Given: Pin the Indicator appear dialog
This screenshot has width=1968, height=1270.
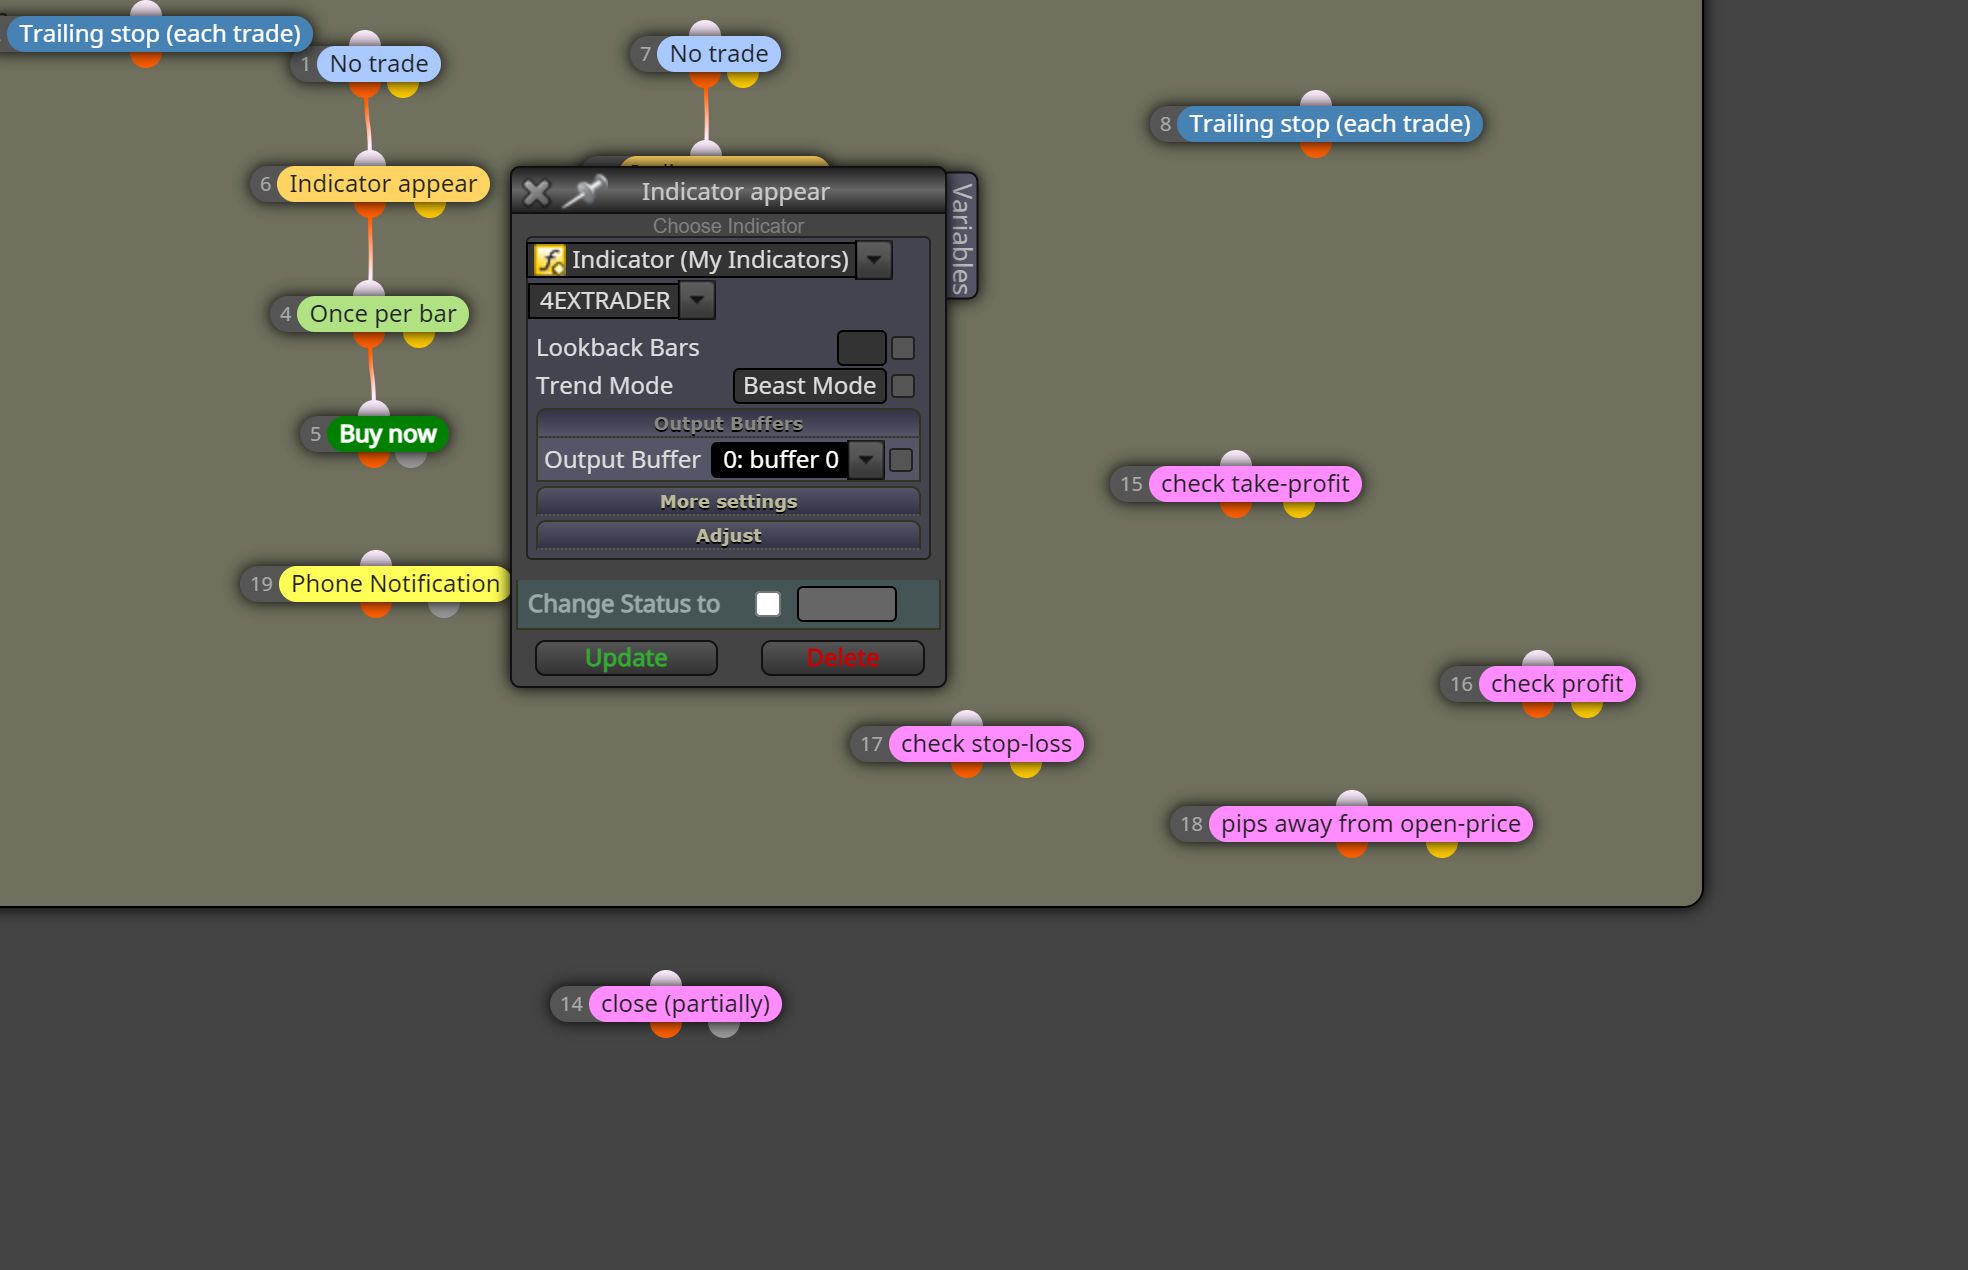Looking at the screenshot, I should coord(585,191).
